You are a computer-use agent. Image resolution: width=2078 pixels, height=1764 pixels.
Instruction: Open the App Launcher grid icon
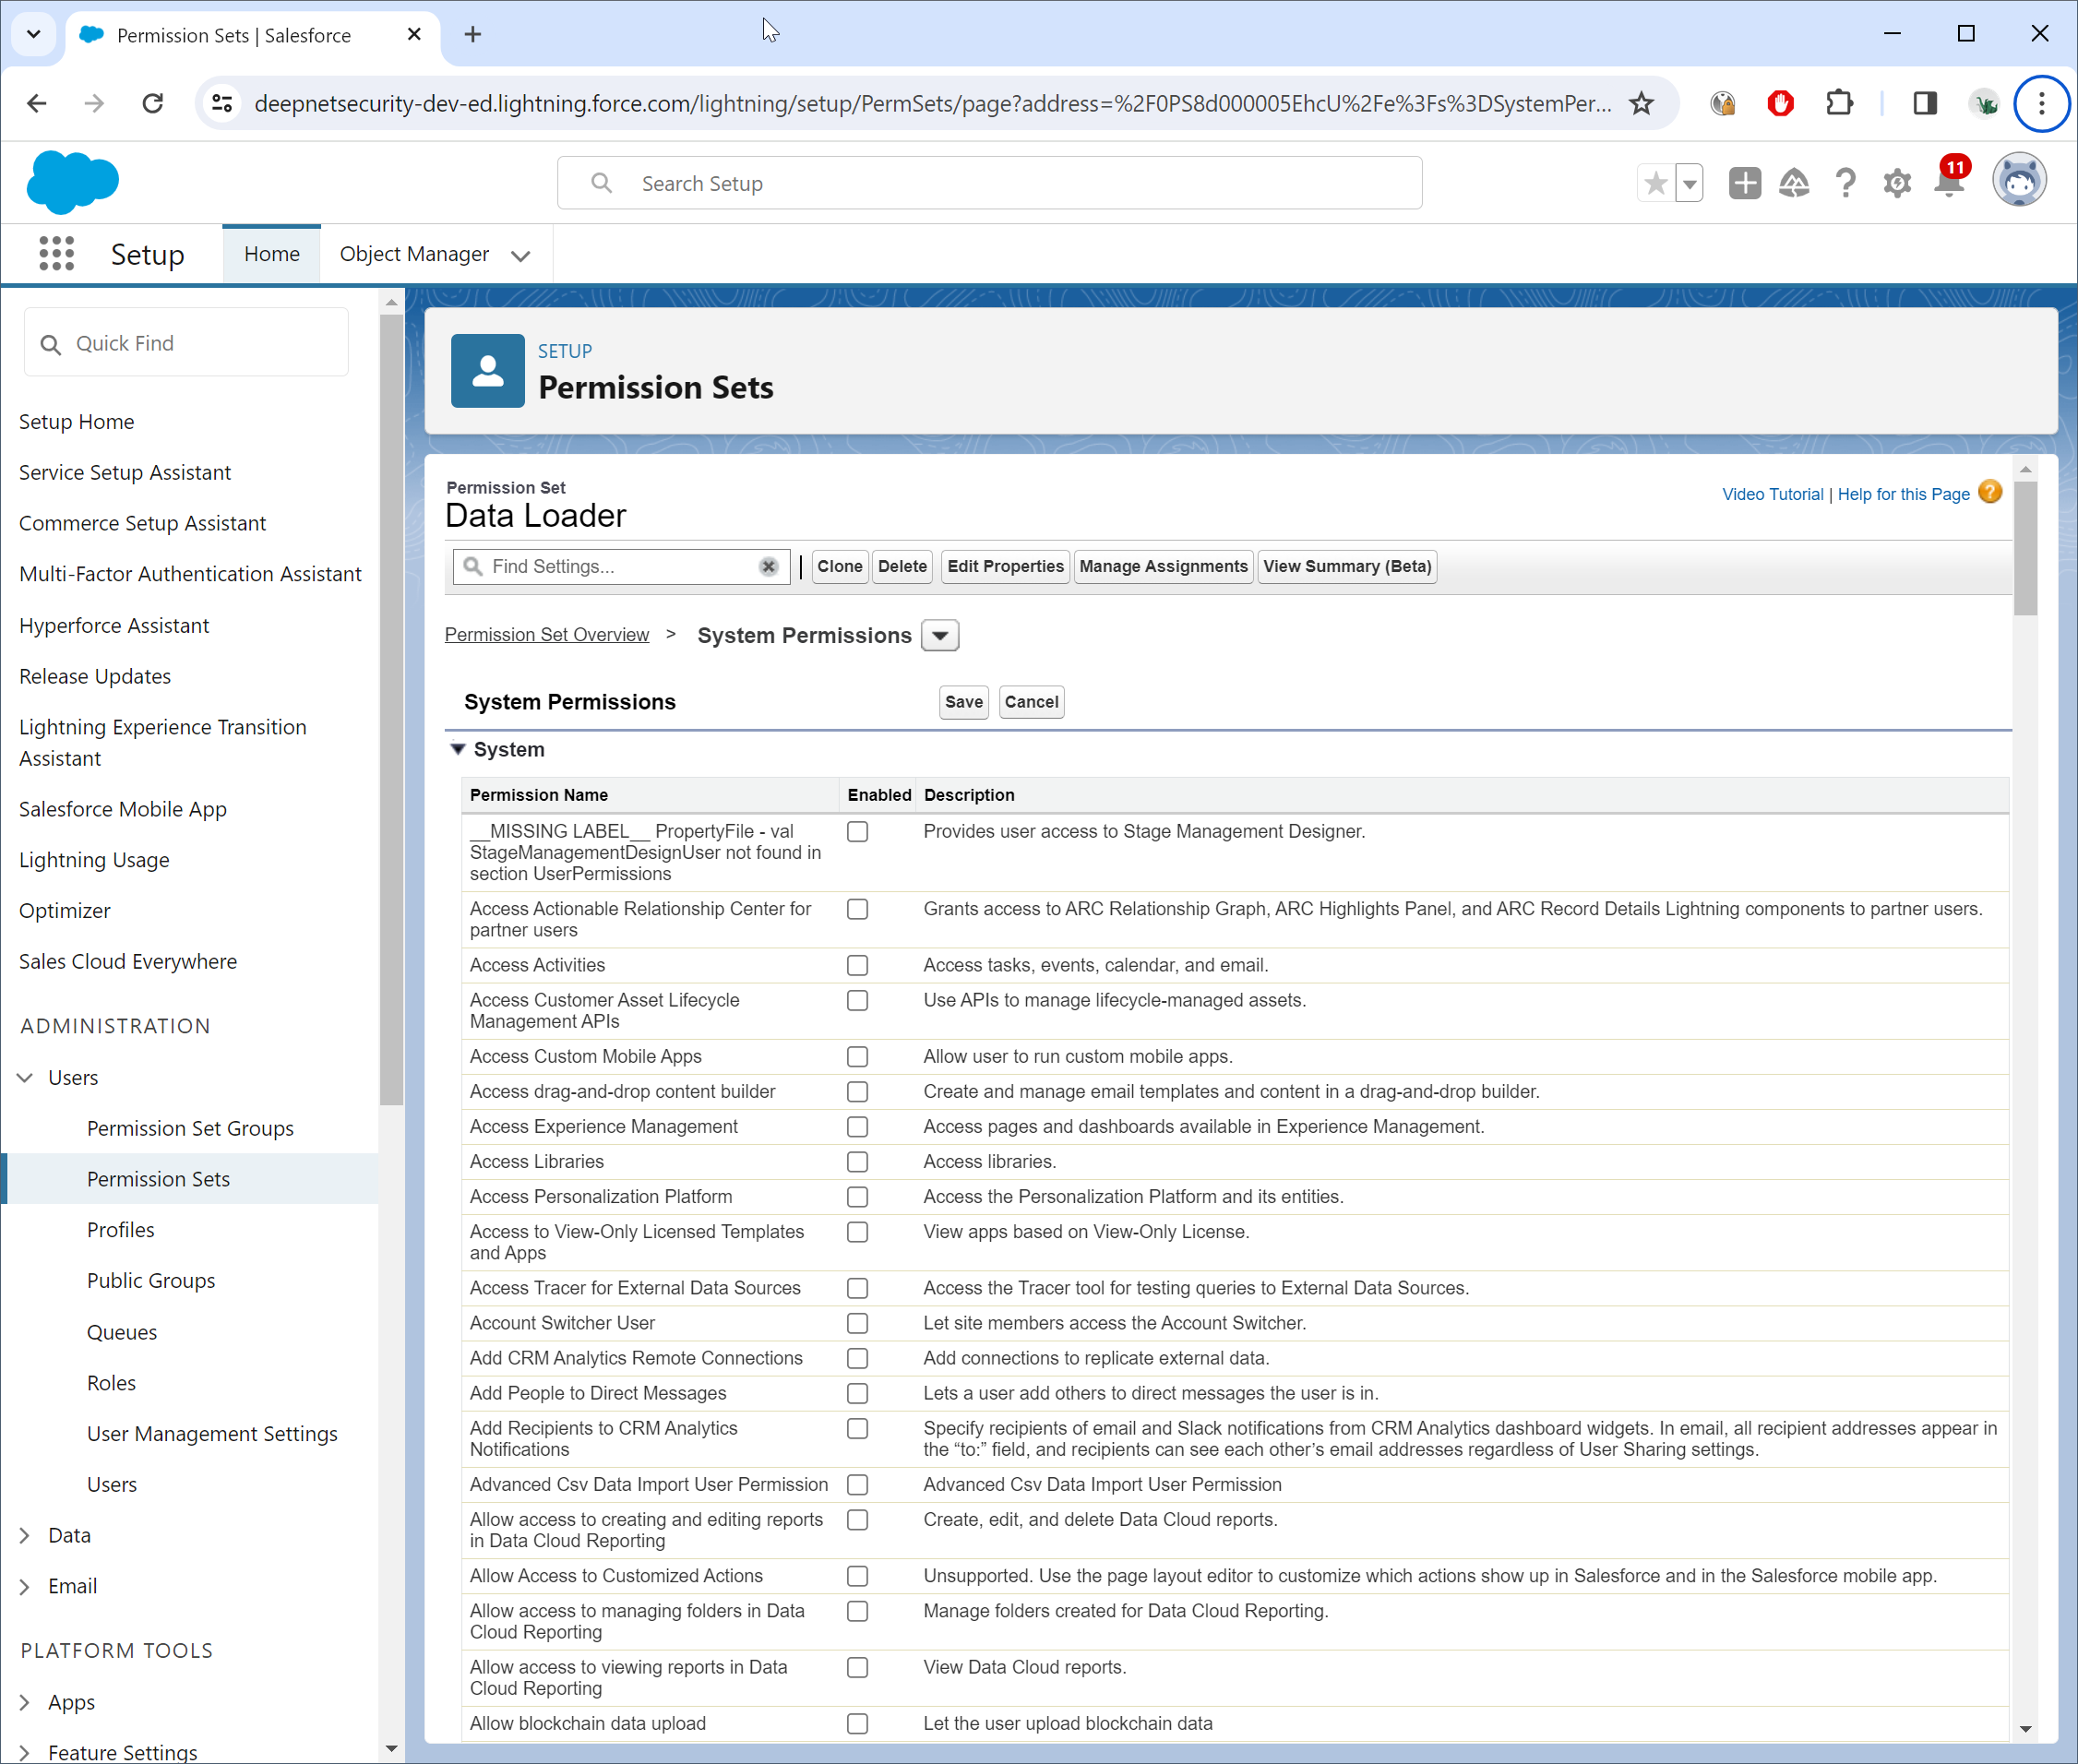coord(56,254)
